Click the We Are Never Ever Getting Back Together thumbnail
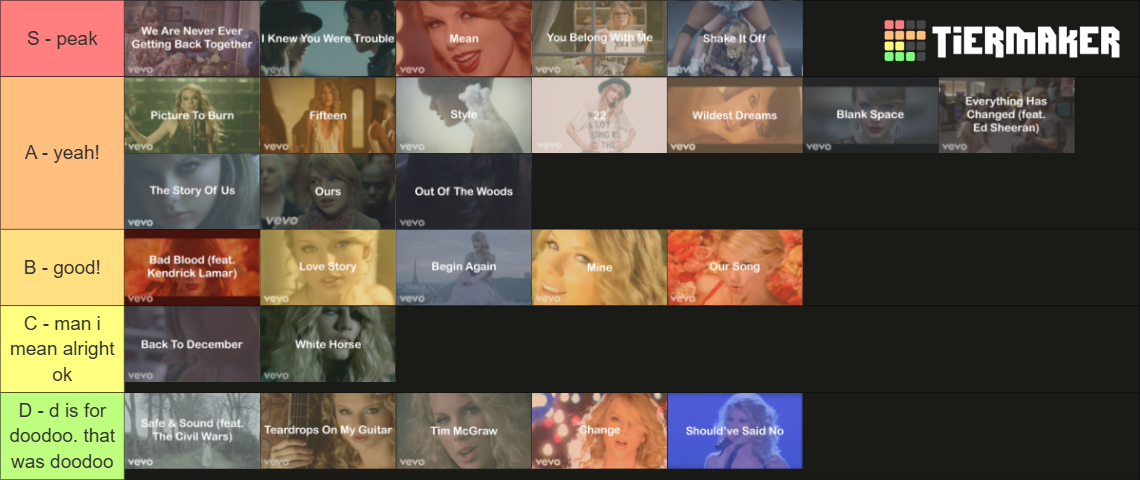 click(192, 39)
